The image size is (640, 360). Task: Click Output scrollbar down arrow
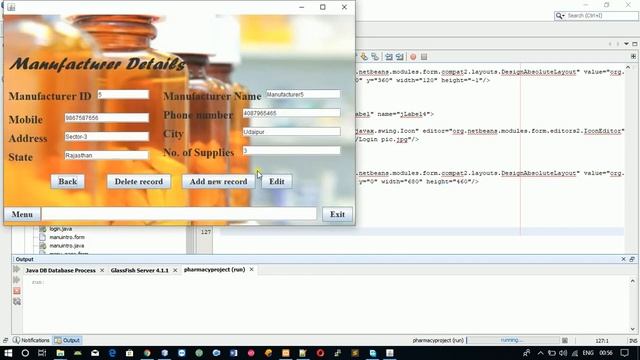click(x=632, y=329)
